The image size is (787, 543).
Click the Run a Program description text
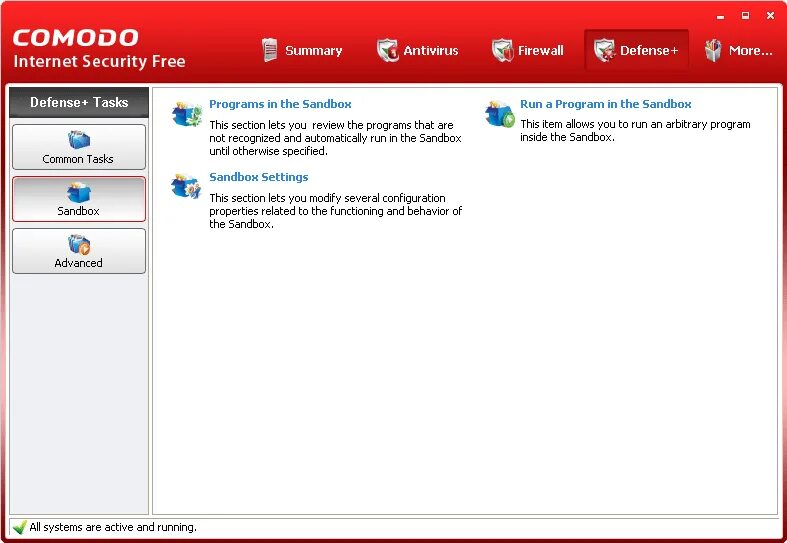[x=635, y=130]
